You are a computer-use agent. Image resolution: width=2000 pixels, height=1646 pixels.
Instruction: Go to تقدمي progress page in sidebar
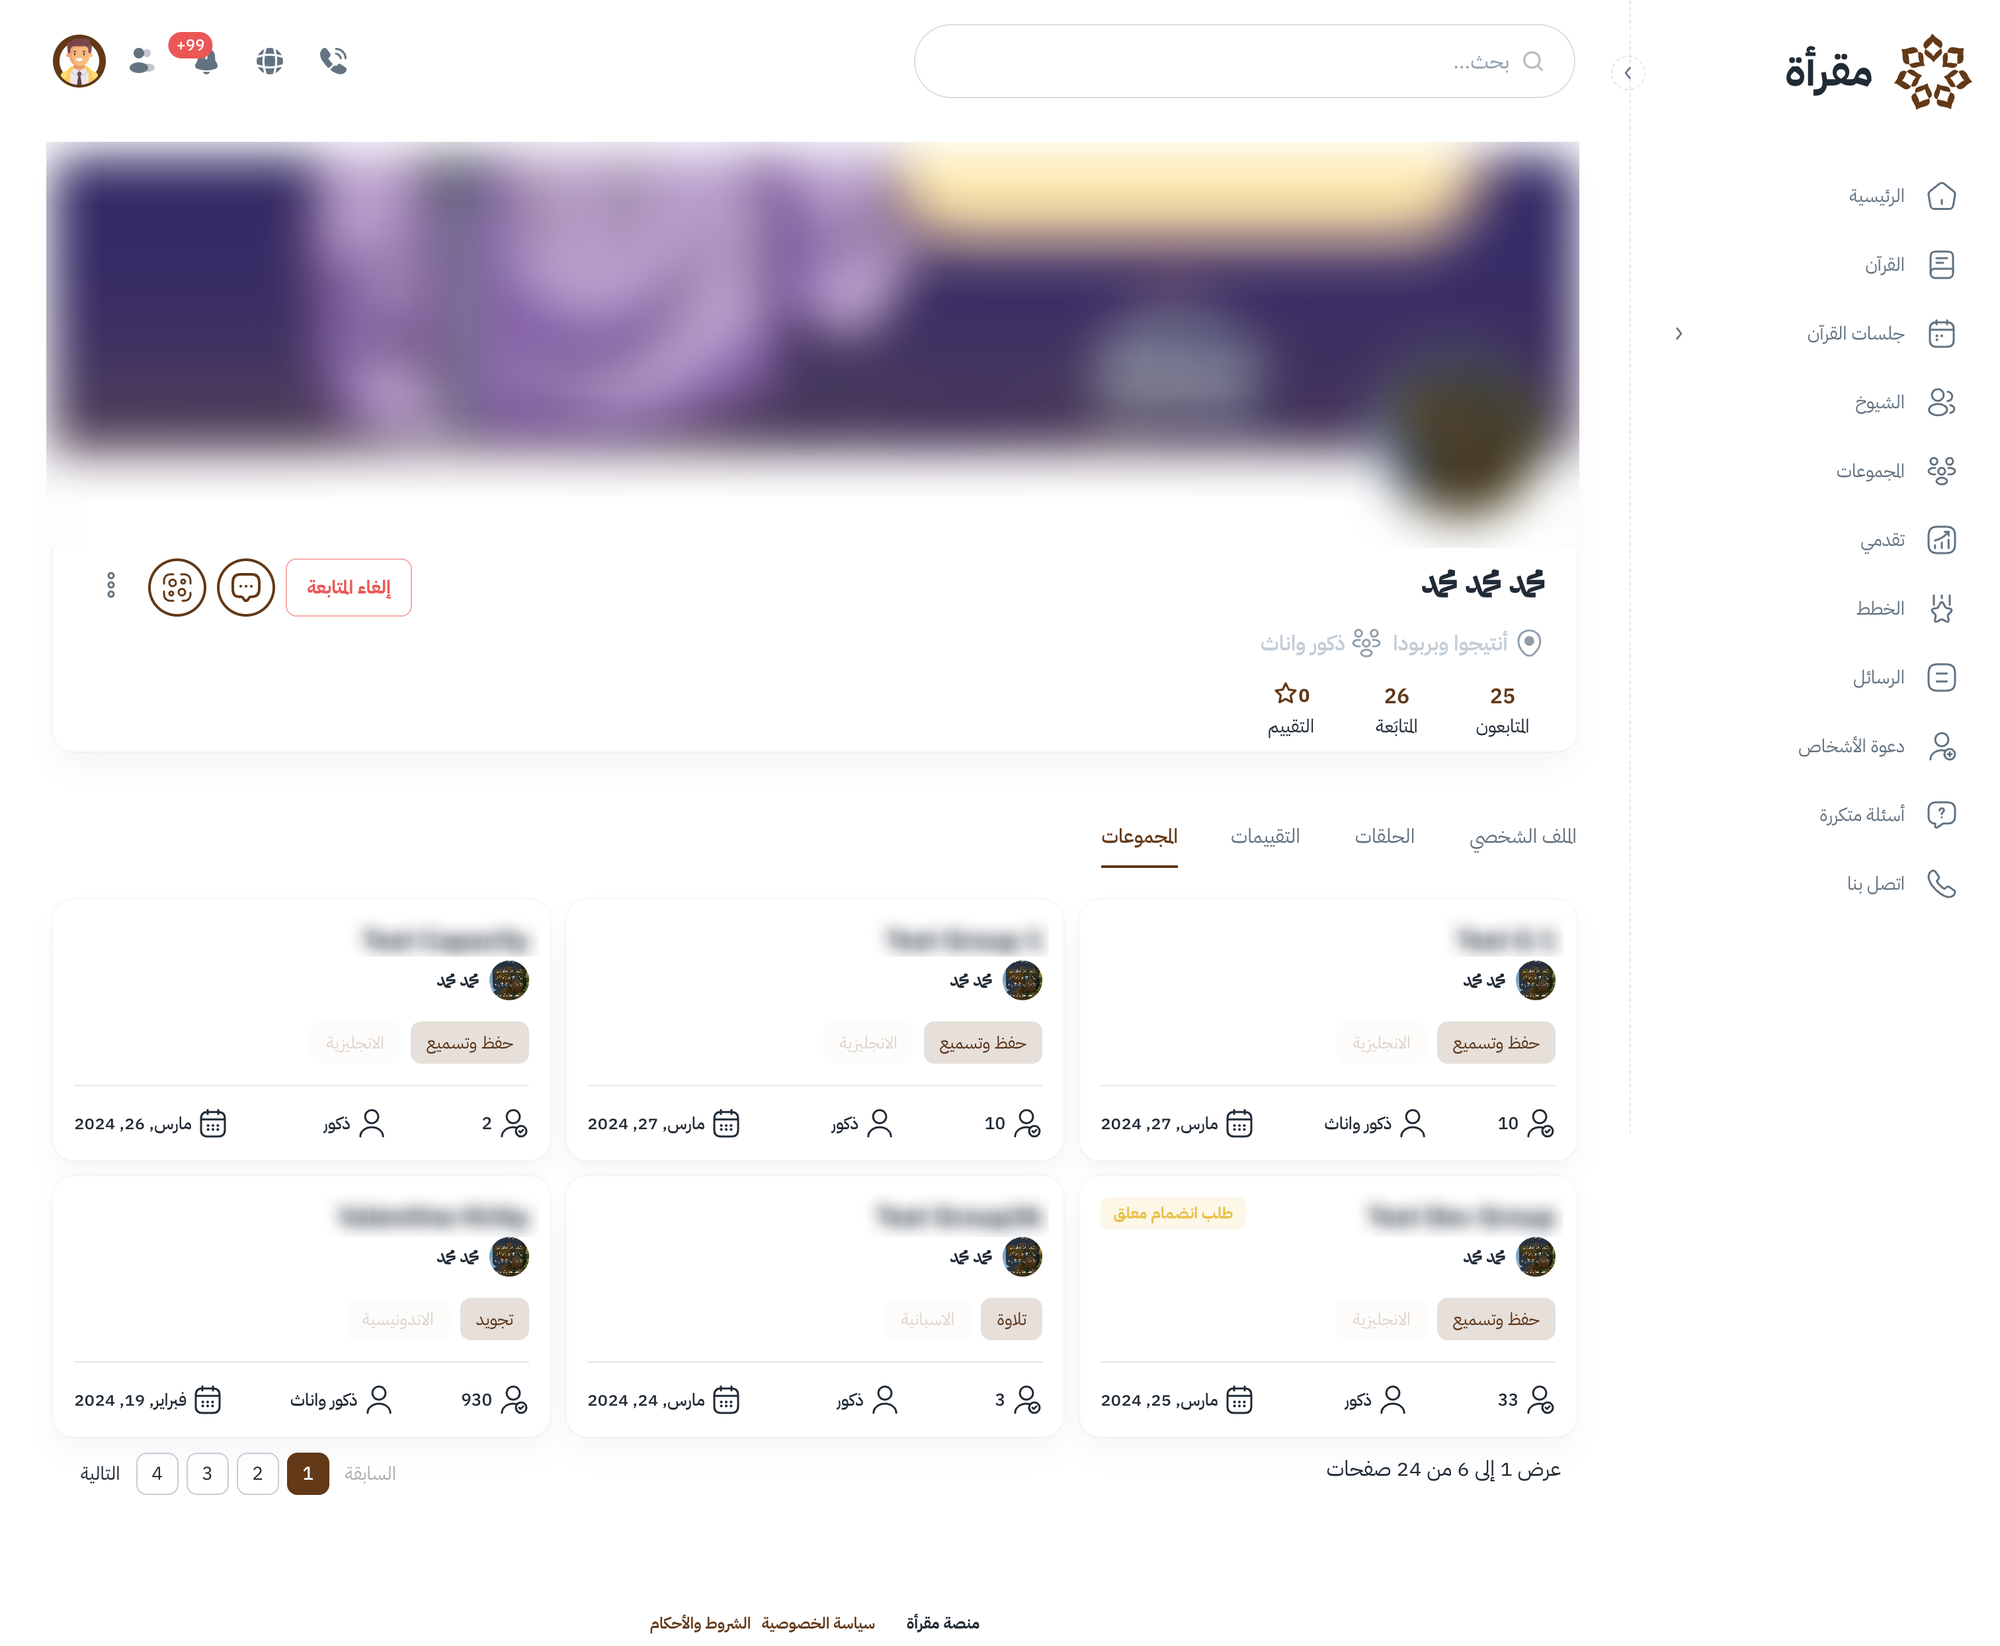[x=1908, y=540]
